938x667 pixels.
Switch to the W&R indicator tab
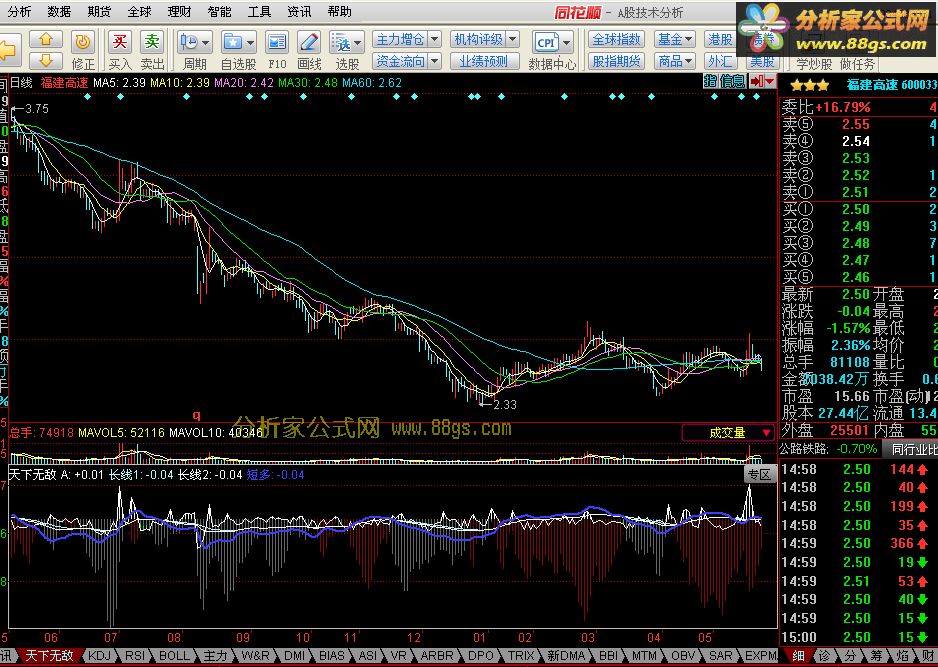pos(255,656)
